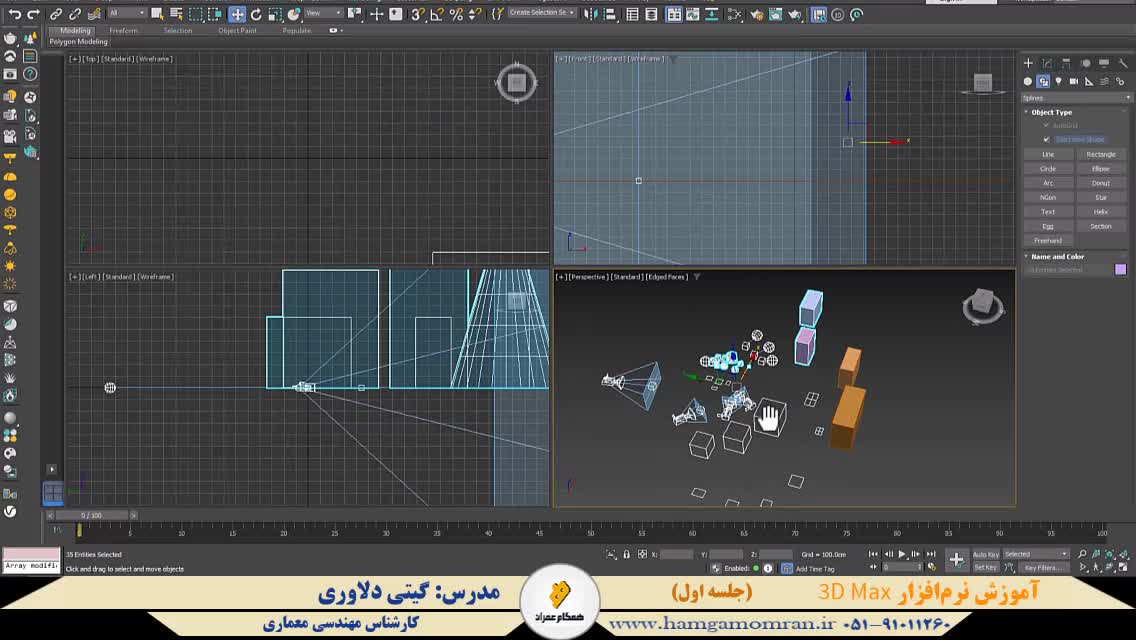
Task: Click the Undo arrow in main toolbar
Action: 14,14
